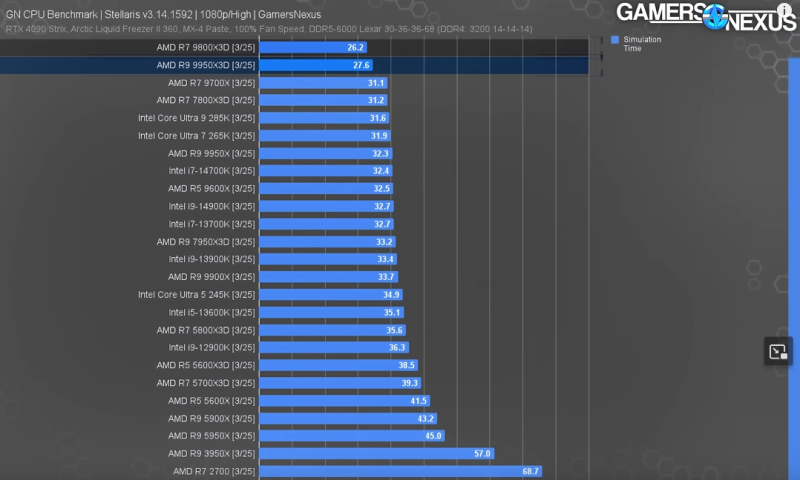Screen dimensions: 800x480
Task: Click the 31.9 value on the 265K bar
Action: pyautogui.click(x=379, y=136)
